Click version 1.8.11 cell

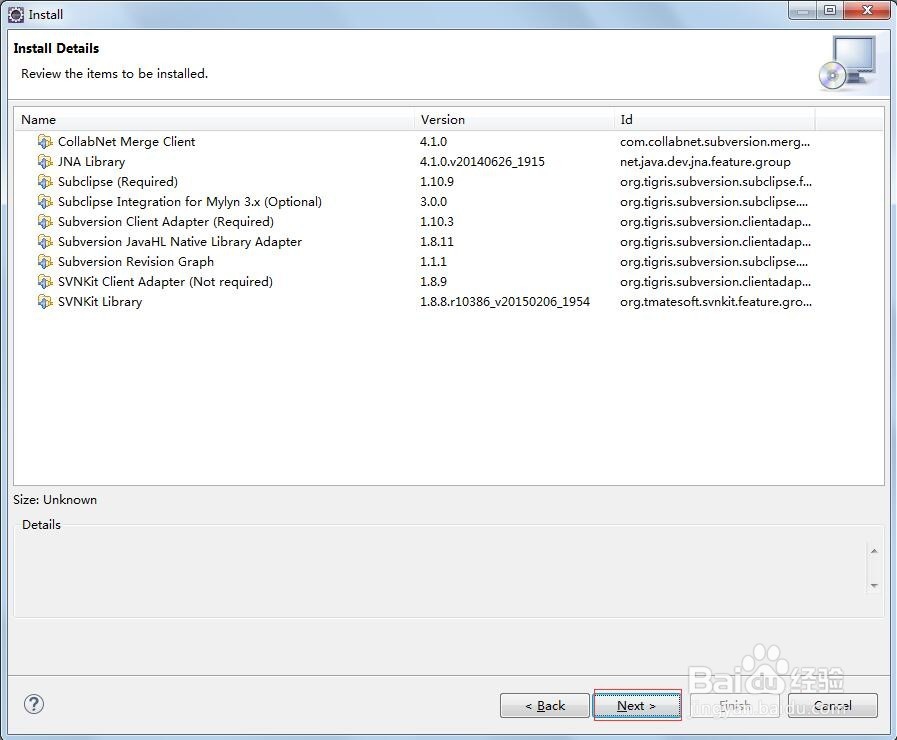coord(437,241)
